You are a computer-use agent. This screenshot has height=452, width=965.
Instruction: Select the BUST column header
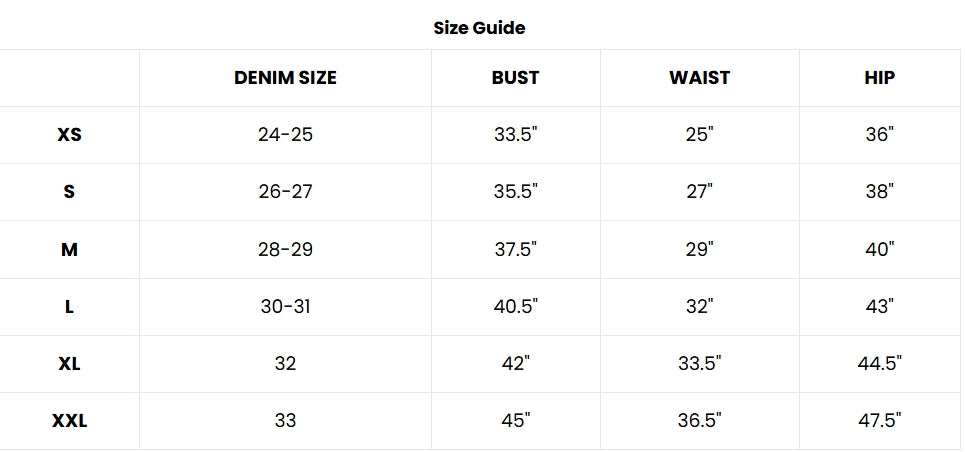pos(515,78)
